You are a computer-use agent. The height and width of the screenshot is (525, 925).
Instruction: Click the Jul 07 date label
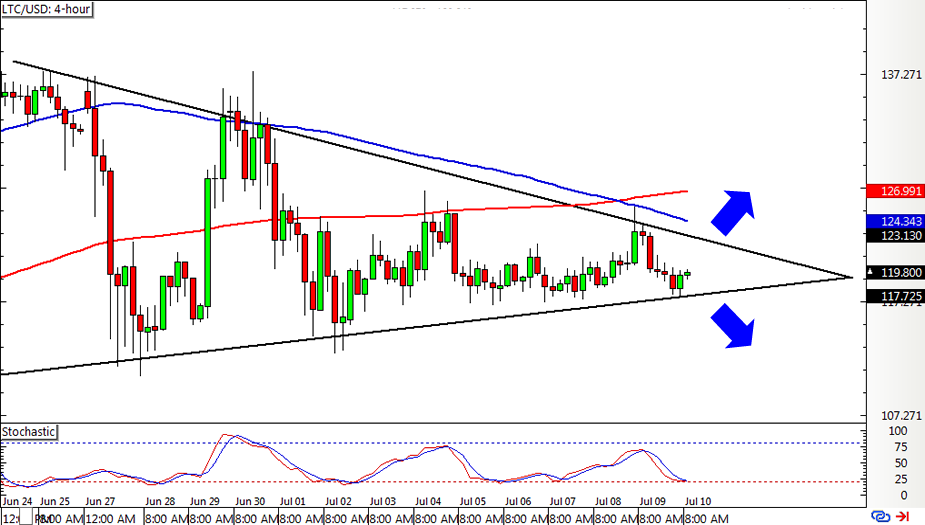coord(563,501)
